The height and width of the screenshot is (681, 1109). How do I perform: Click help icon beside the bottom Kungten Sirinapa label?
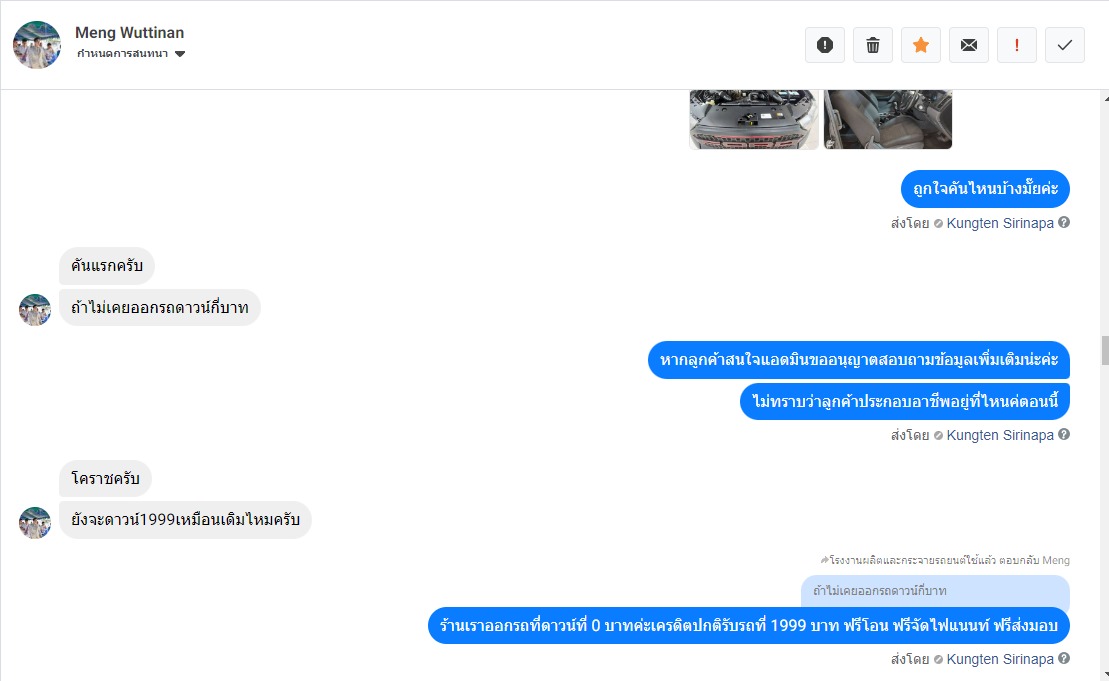(x=1064, y=658)
